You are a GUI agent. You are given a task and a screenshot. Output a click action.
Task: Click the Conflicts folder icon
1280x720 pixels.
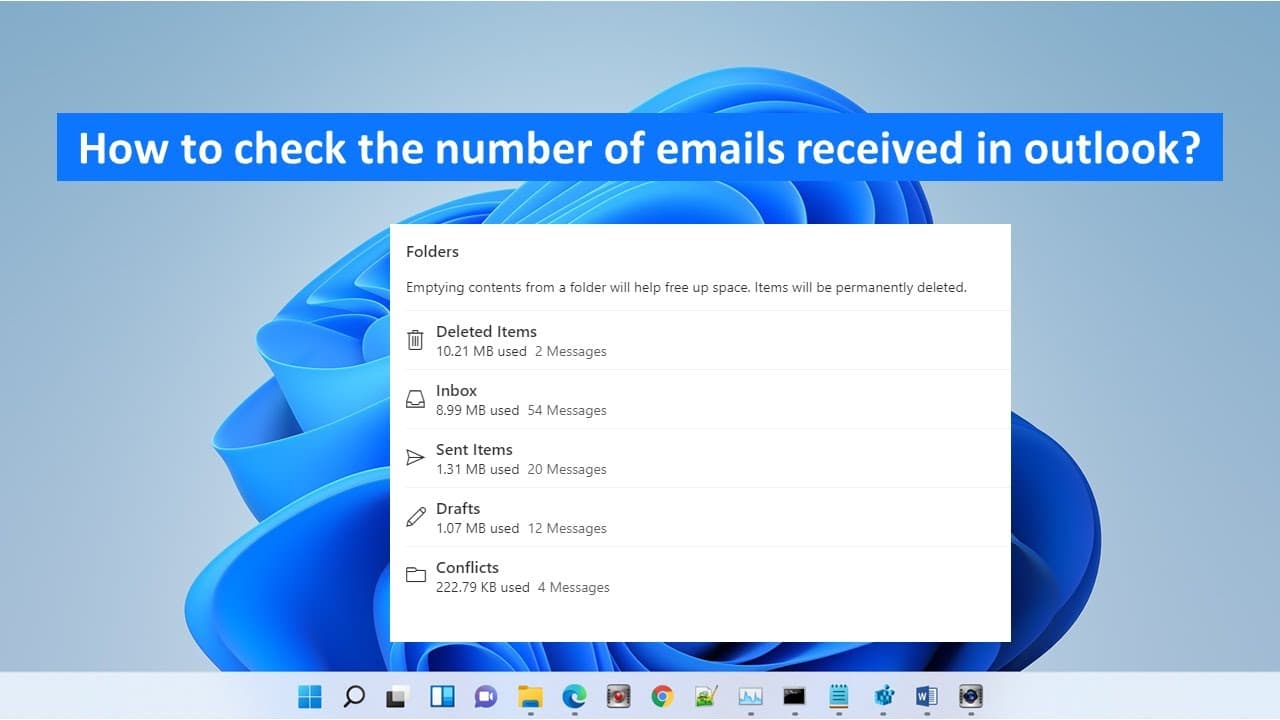(415, 575)
